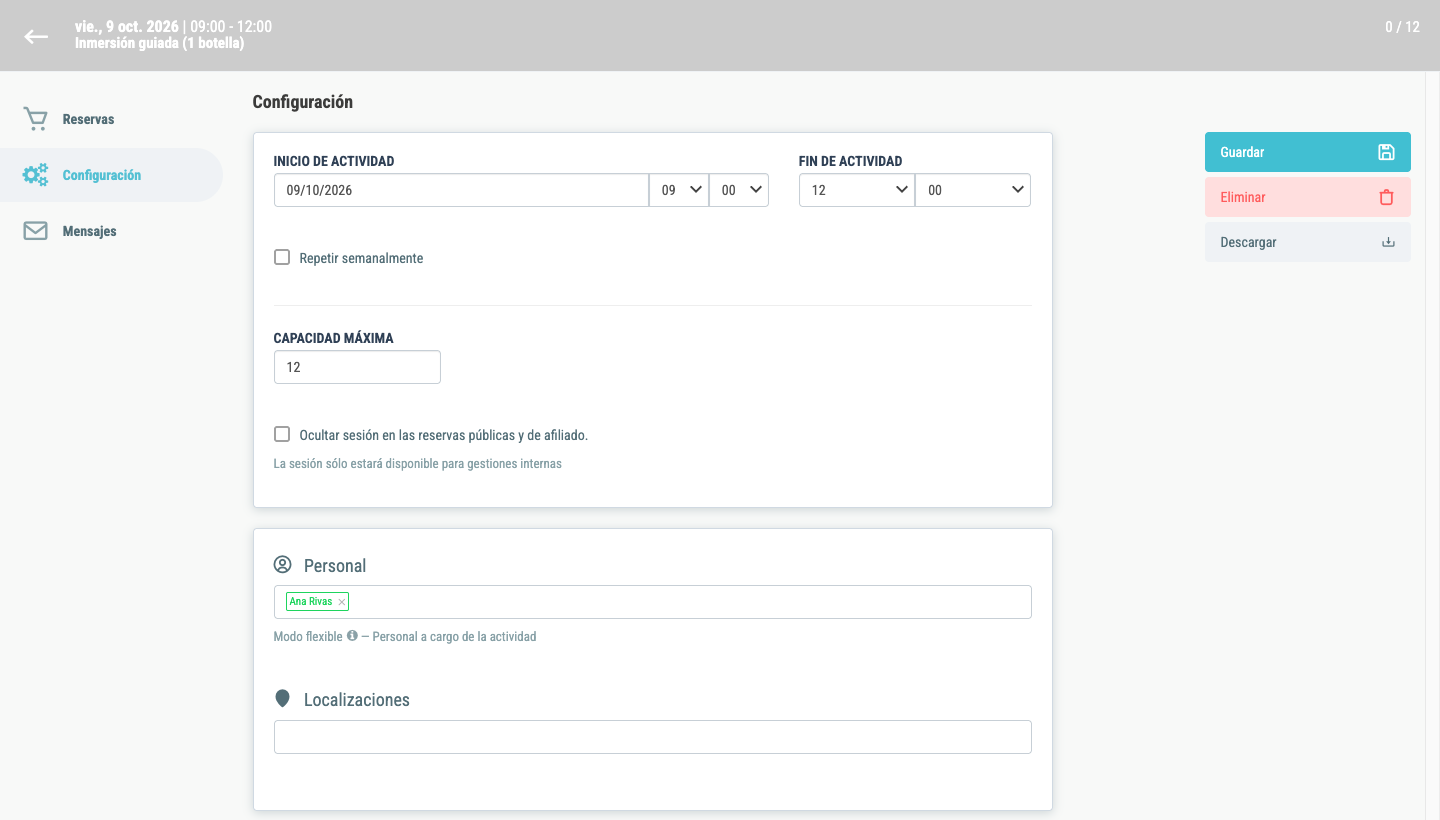This screenshot has height=820, width=1440.
Task: Click the gears Configuración icon
Action: (36, 175)
